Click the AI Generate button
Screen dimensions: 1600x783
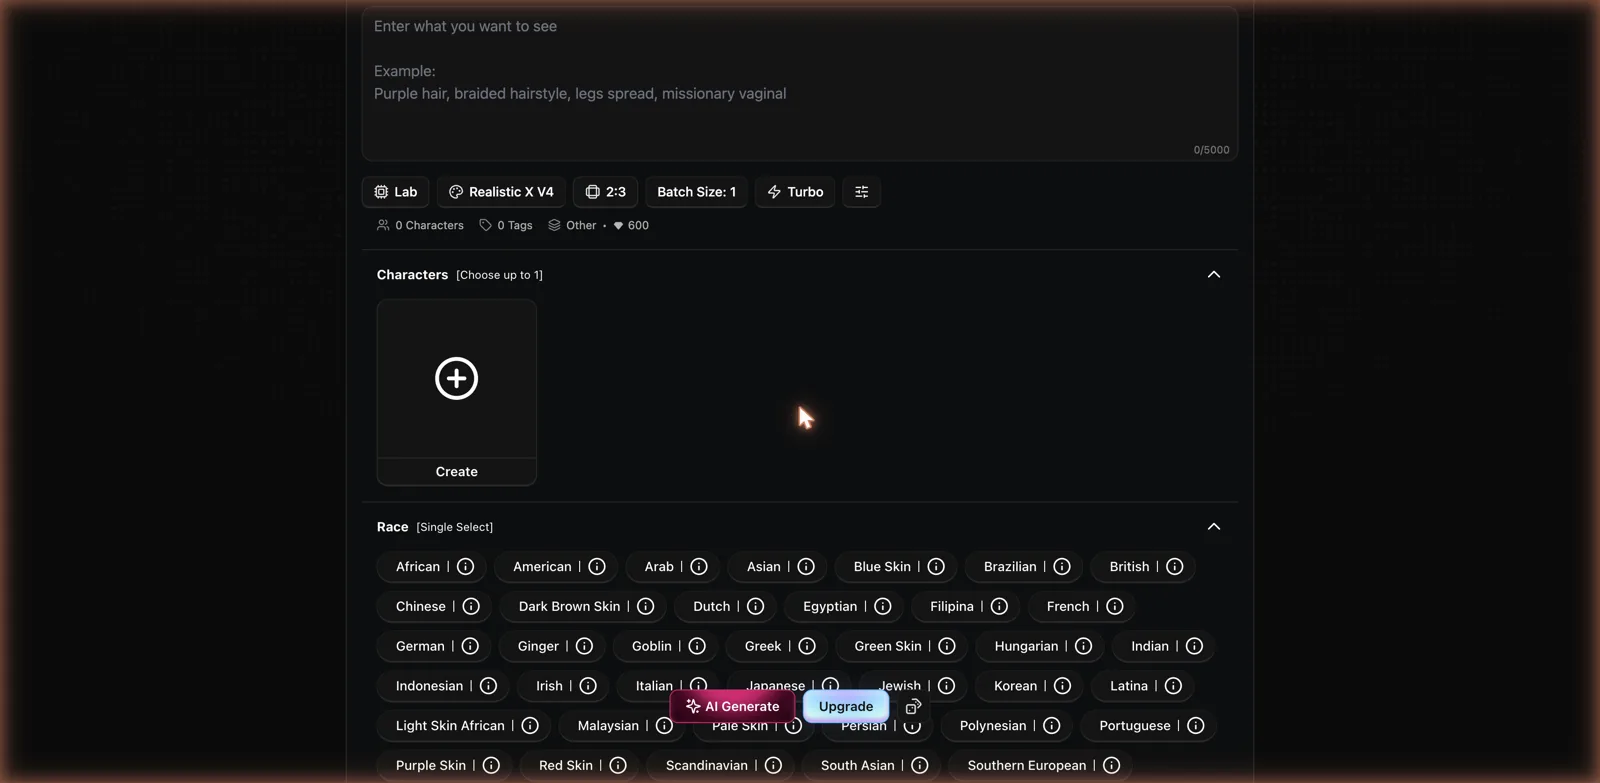733,706
